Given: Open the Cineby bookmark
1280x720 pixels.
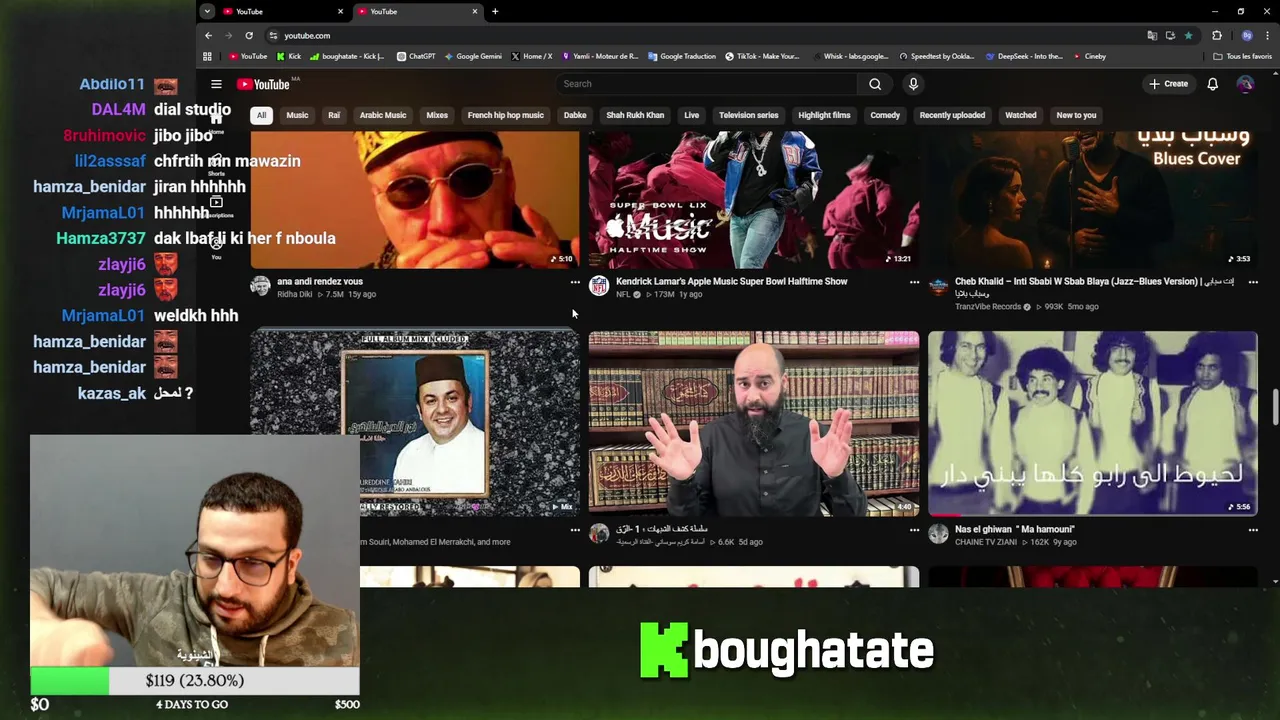Looking at the screenshot, I should coord(1090,56).
